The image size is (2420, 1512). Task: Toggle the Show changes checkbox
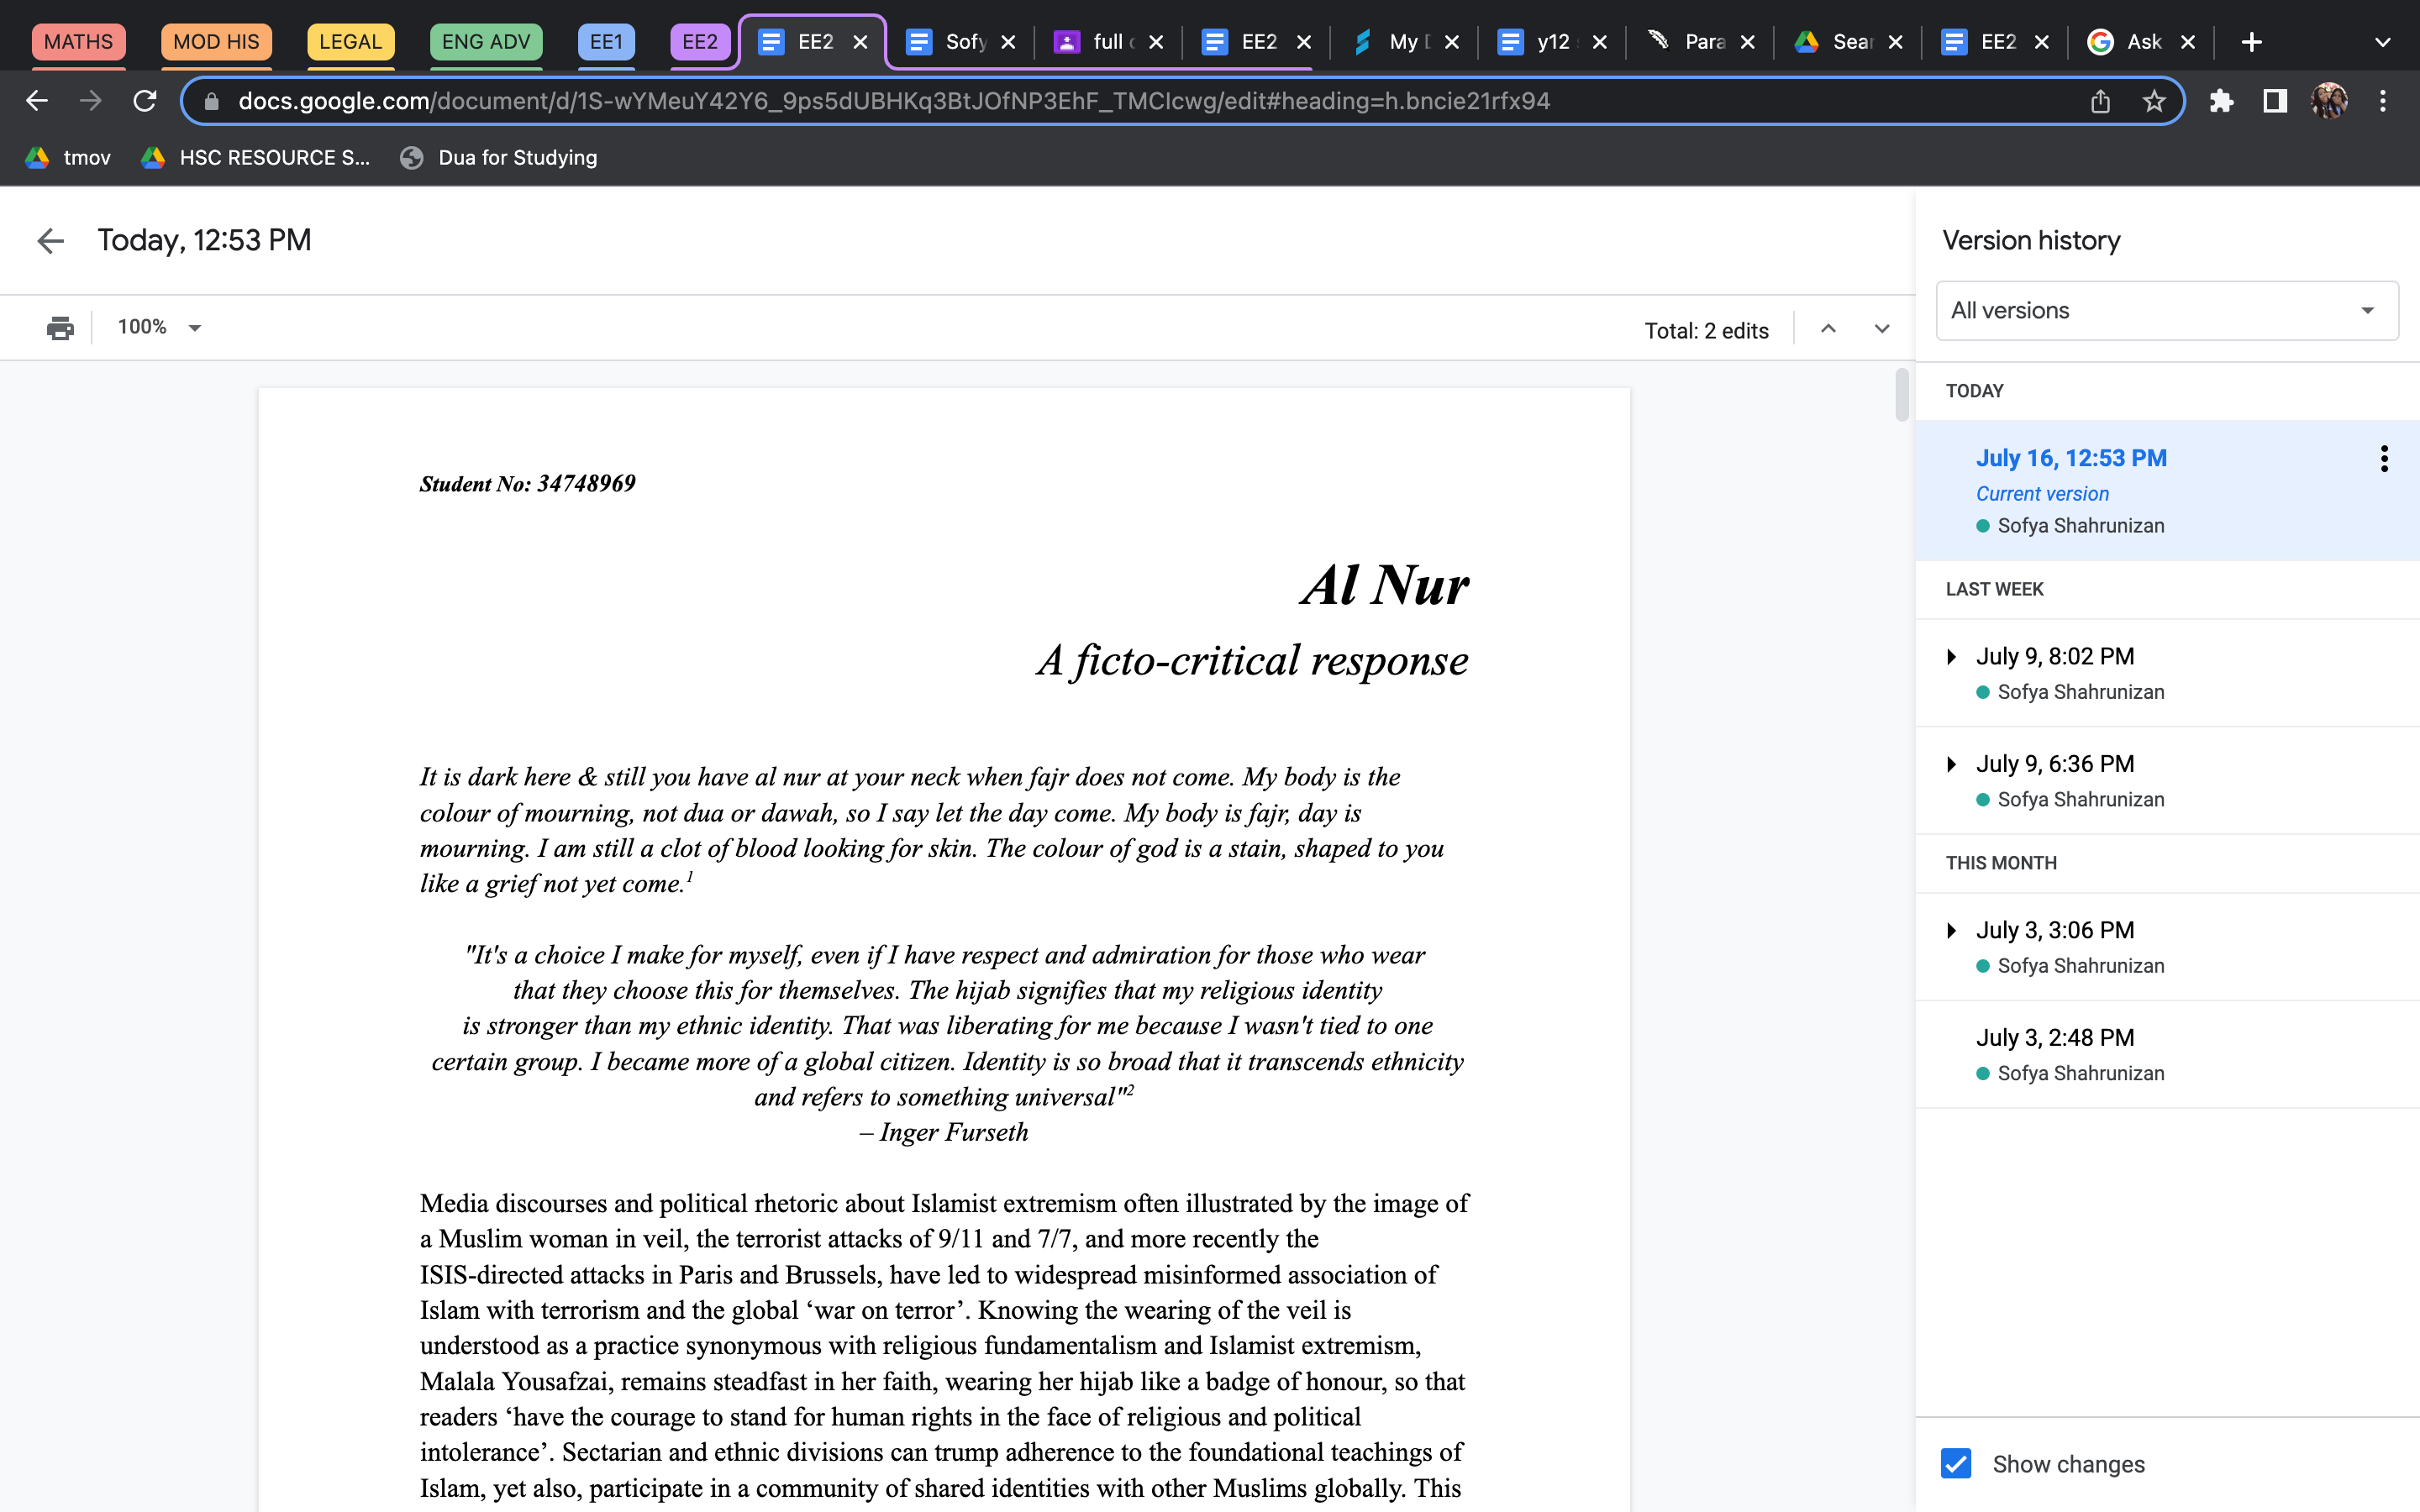pyautogui.click(x=1956, y=1463)
